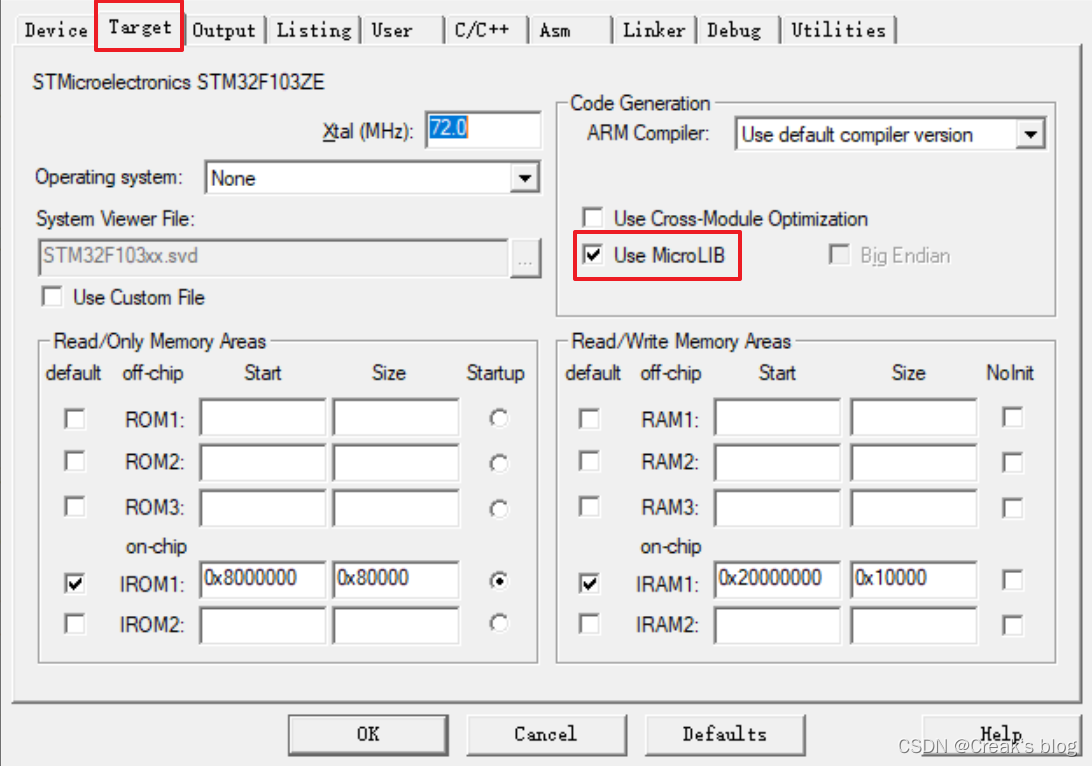Click the IROM2 Start field
This screenshot has height=766, width=1092.
[x=263, y=625]
